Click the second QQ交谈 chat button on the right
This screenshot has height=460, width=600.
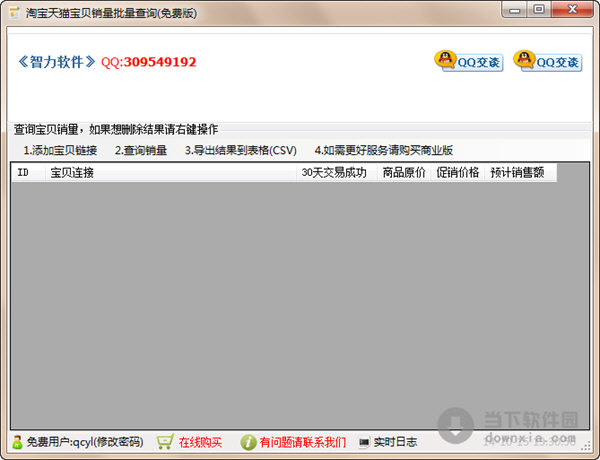coord(548,61)
